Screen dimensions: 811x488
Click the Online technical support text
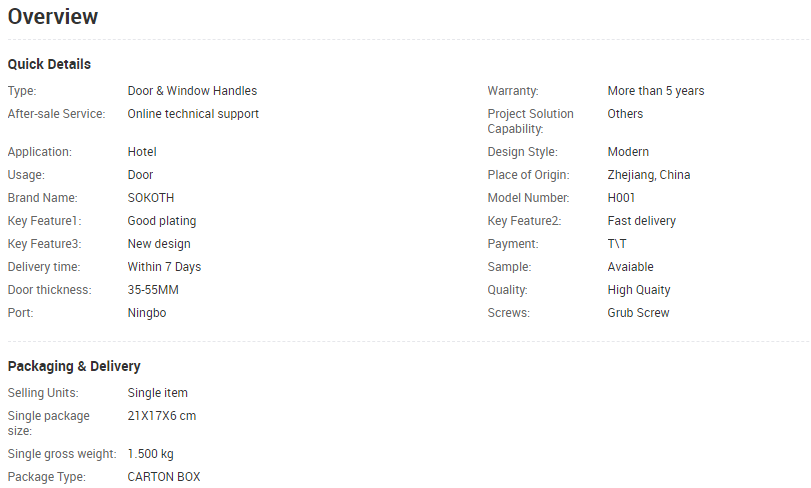click(x=193, y=114)
